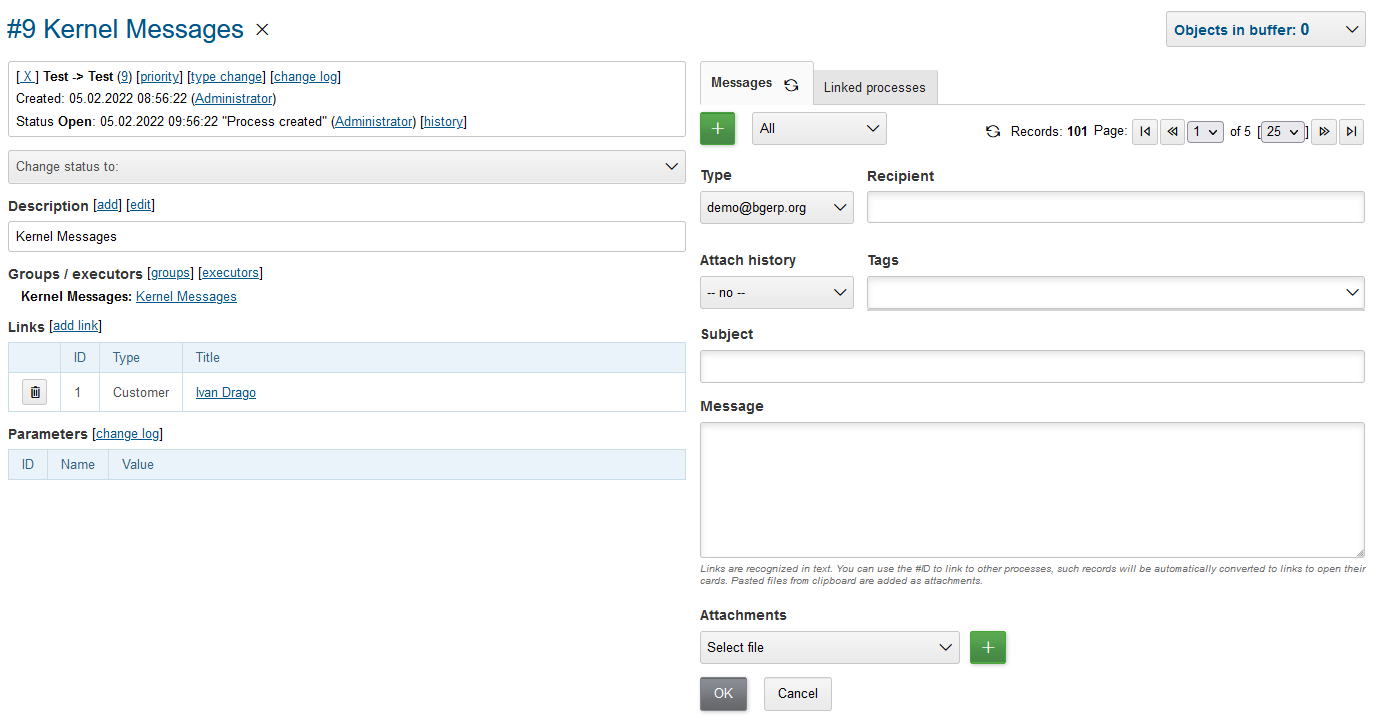Open the Objects in buffer dropdown

click(x=1264, y=29)
